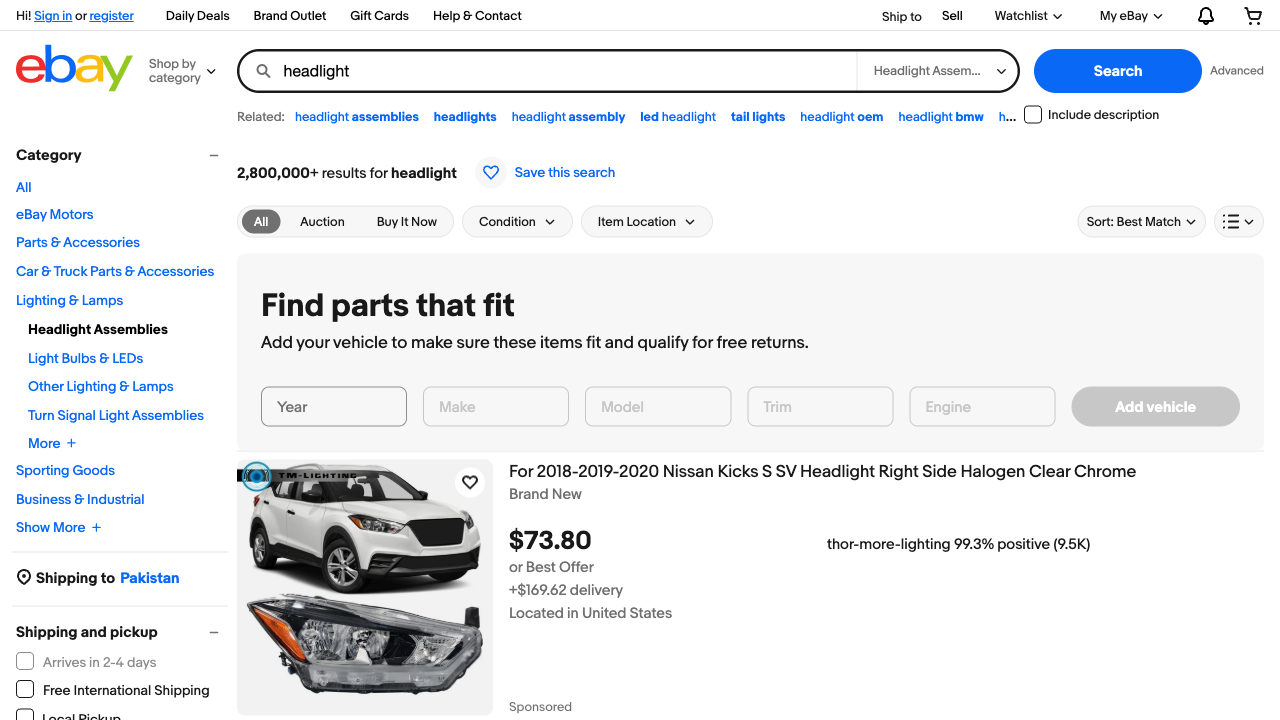Screen dimensions: 1280x720
Task: Collapse the Category section minus icon
Action: pyautogui.click(x=214, y=155)
